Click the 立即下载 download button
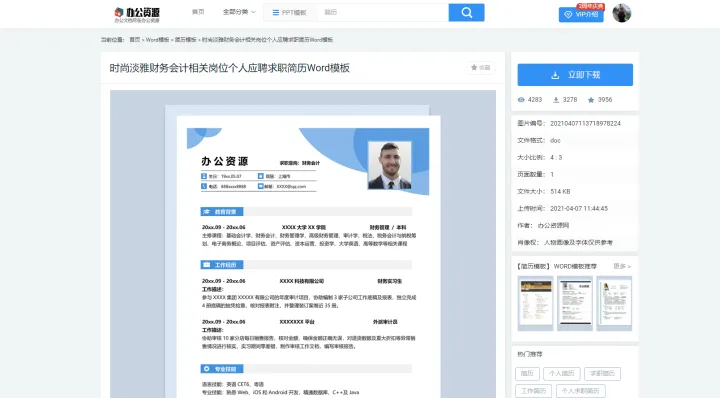Viewport: 720px width, 398px height. point(575,75)
